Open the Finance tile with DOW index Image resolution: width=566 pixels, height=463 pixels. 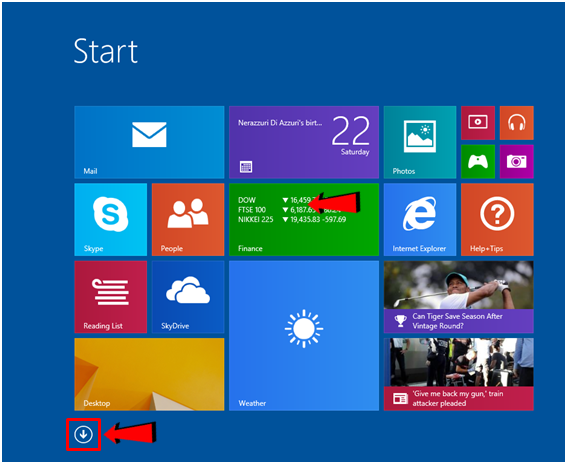[x=304, y=219]
